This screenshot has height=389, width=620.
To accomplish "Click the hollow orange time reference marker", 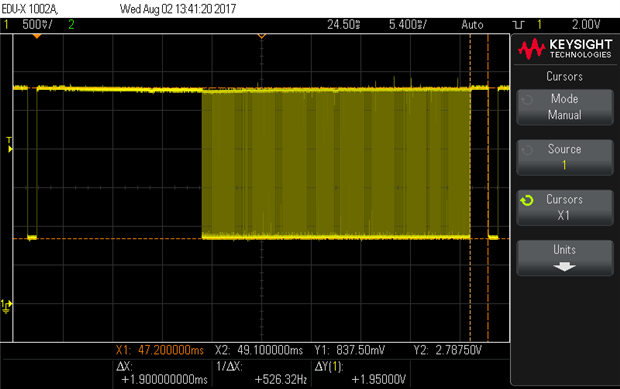I will tap(261, 36).
